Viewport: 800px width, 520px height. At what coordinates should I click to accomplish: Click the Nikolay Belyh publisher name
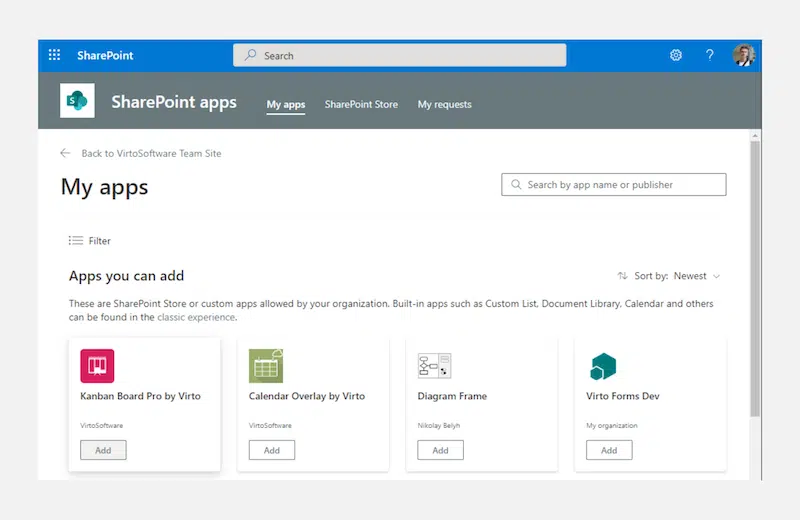coord(438,425)
